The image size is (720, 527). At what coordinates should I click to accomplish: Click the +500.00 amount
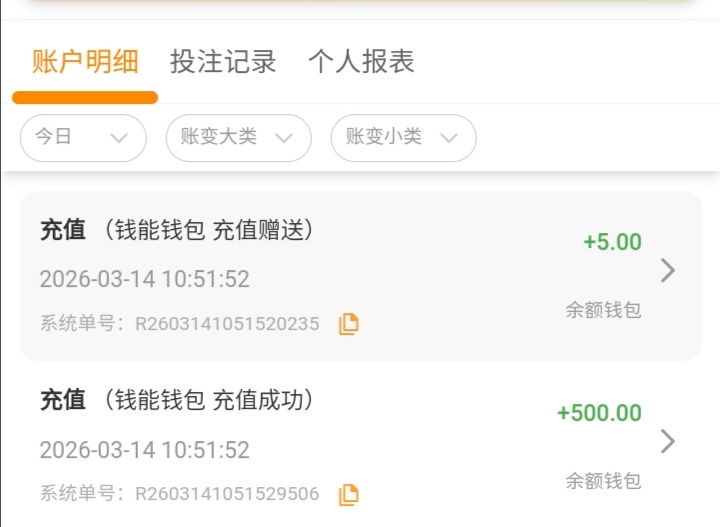coord(599,413)
